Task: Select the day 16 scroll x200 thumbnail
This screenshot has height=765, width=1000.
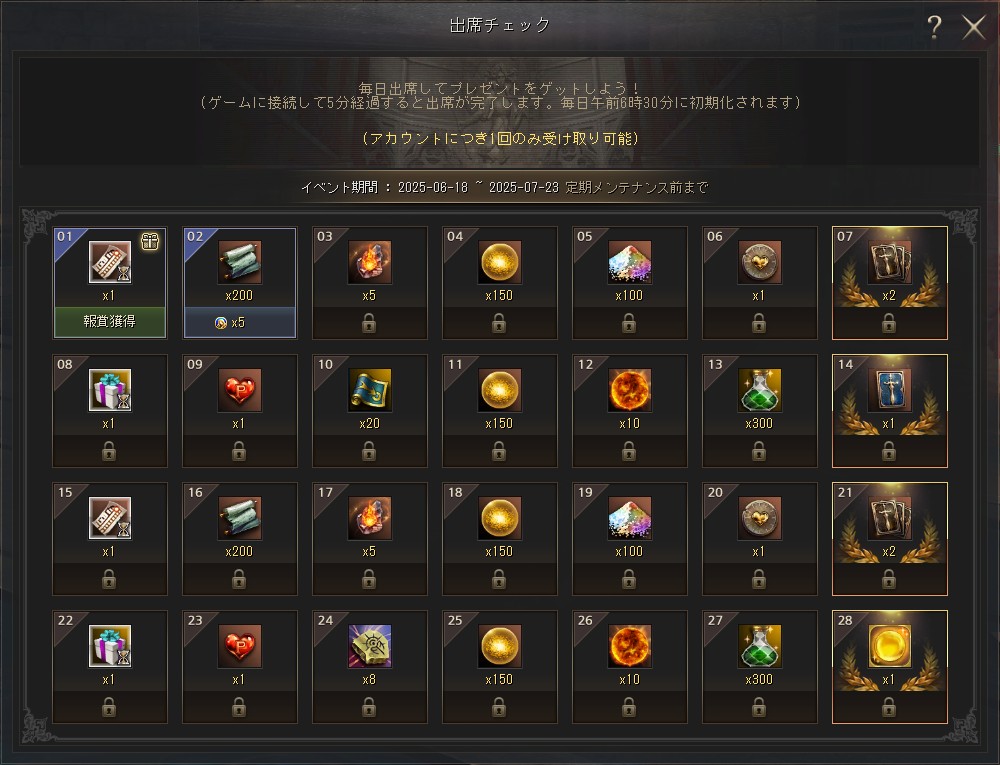Action: (240, 518)
